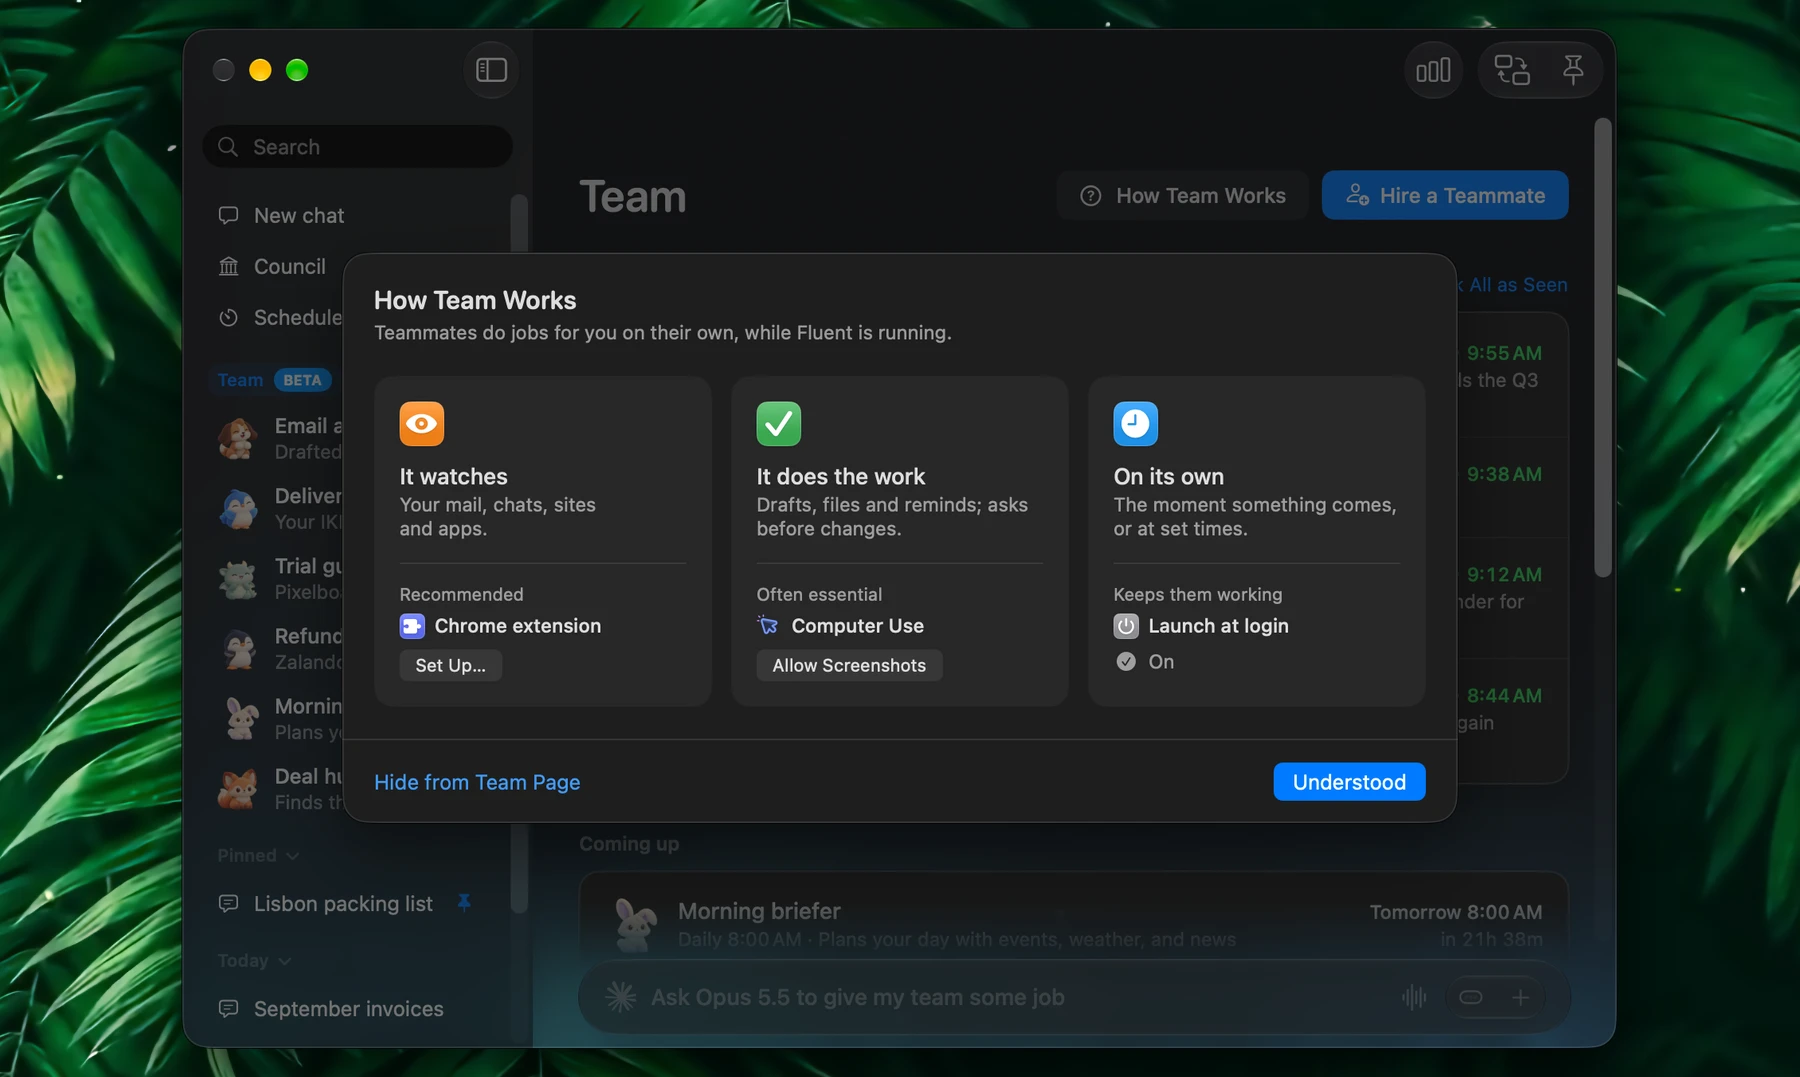Click Hide from Team Page link

pyautogui.click(x=477, y=782)
